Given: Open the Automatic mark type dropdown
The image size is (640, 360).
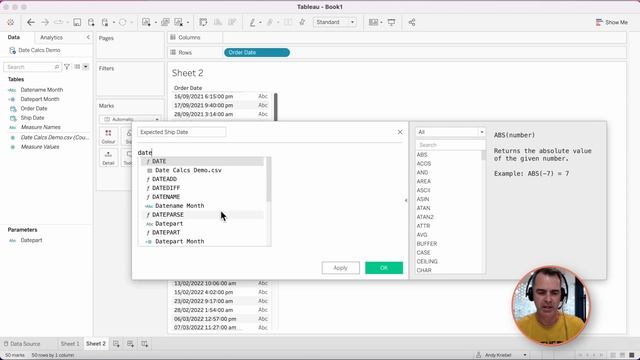Looking at the screenshot, I should pyautogui.click(x=130, y=119).
